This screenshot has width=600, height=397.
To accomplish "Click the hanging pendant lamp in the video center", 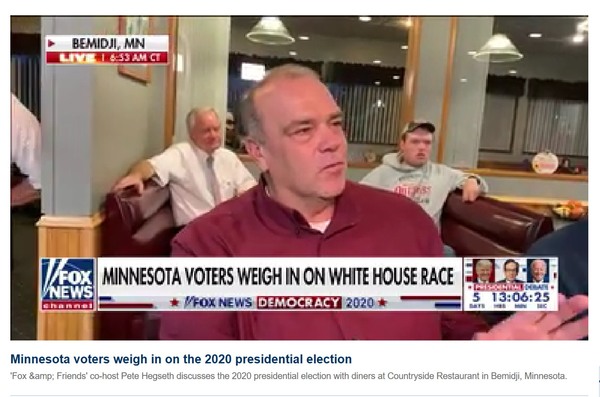I will (270, 31).
